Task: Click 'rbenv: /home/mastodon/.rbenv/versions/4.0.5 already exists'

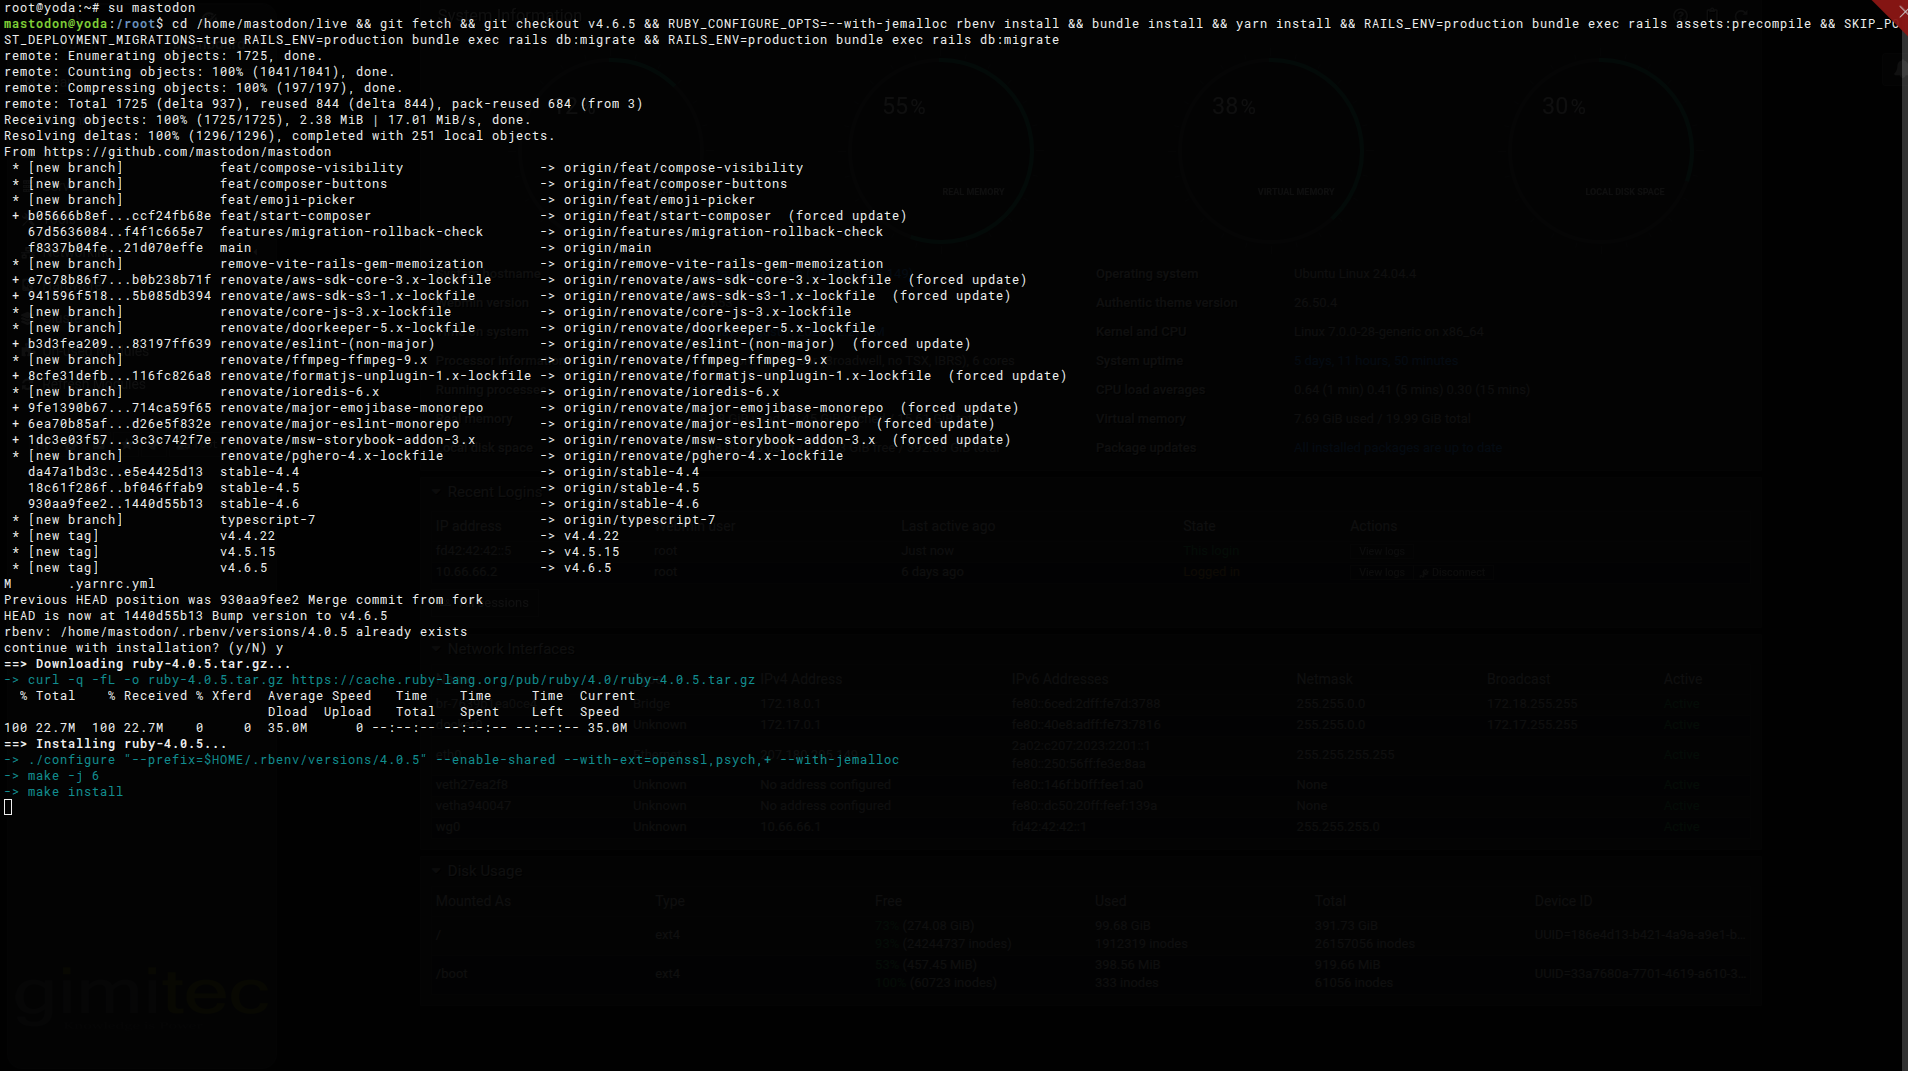Action: tap(236, 632)
